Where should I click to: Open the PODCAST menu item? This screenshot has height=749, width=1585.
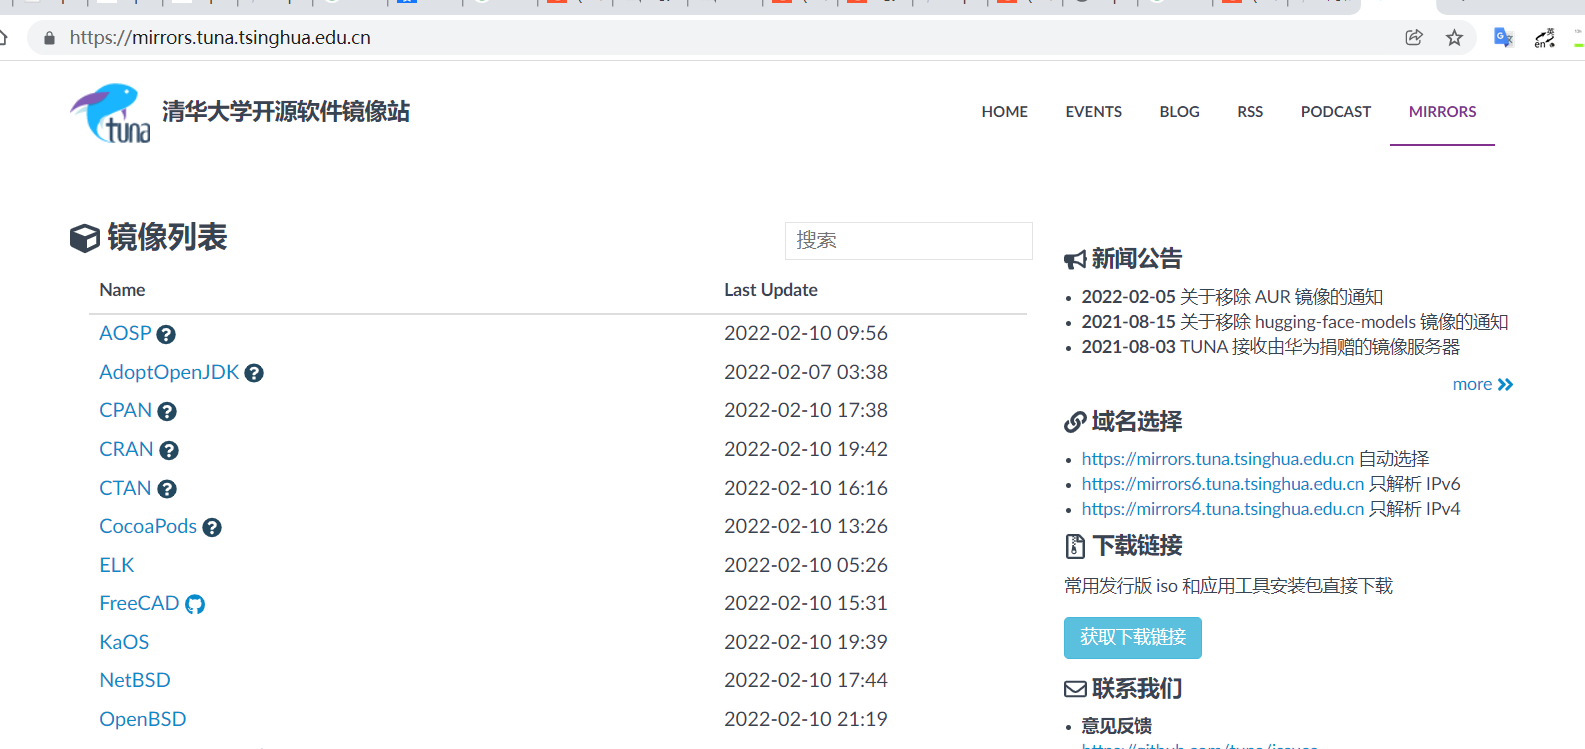point(1335,112)
